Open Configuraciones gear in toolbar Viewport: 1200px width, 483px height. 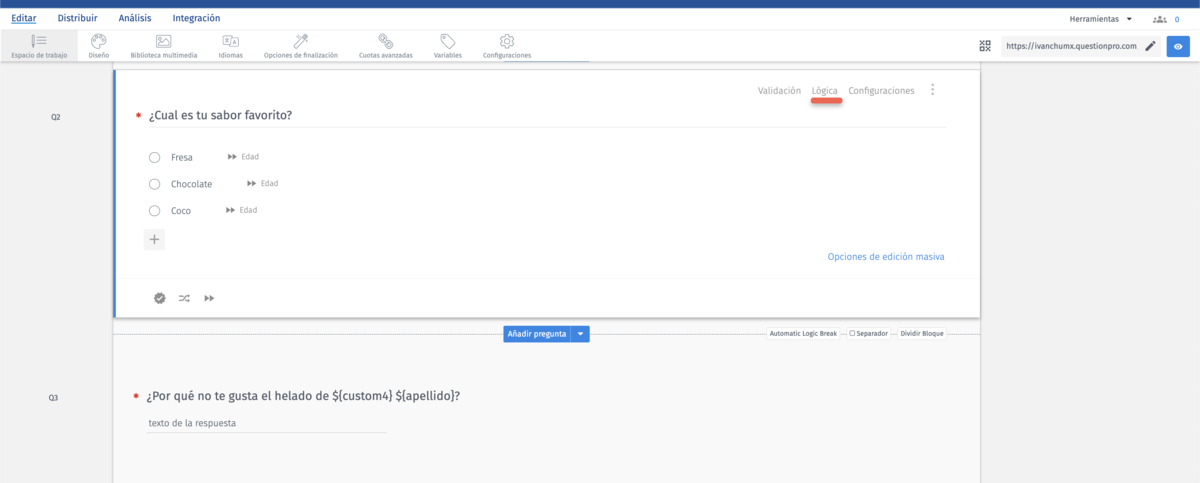(x=507, y=46)
